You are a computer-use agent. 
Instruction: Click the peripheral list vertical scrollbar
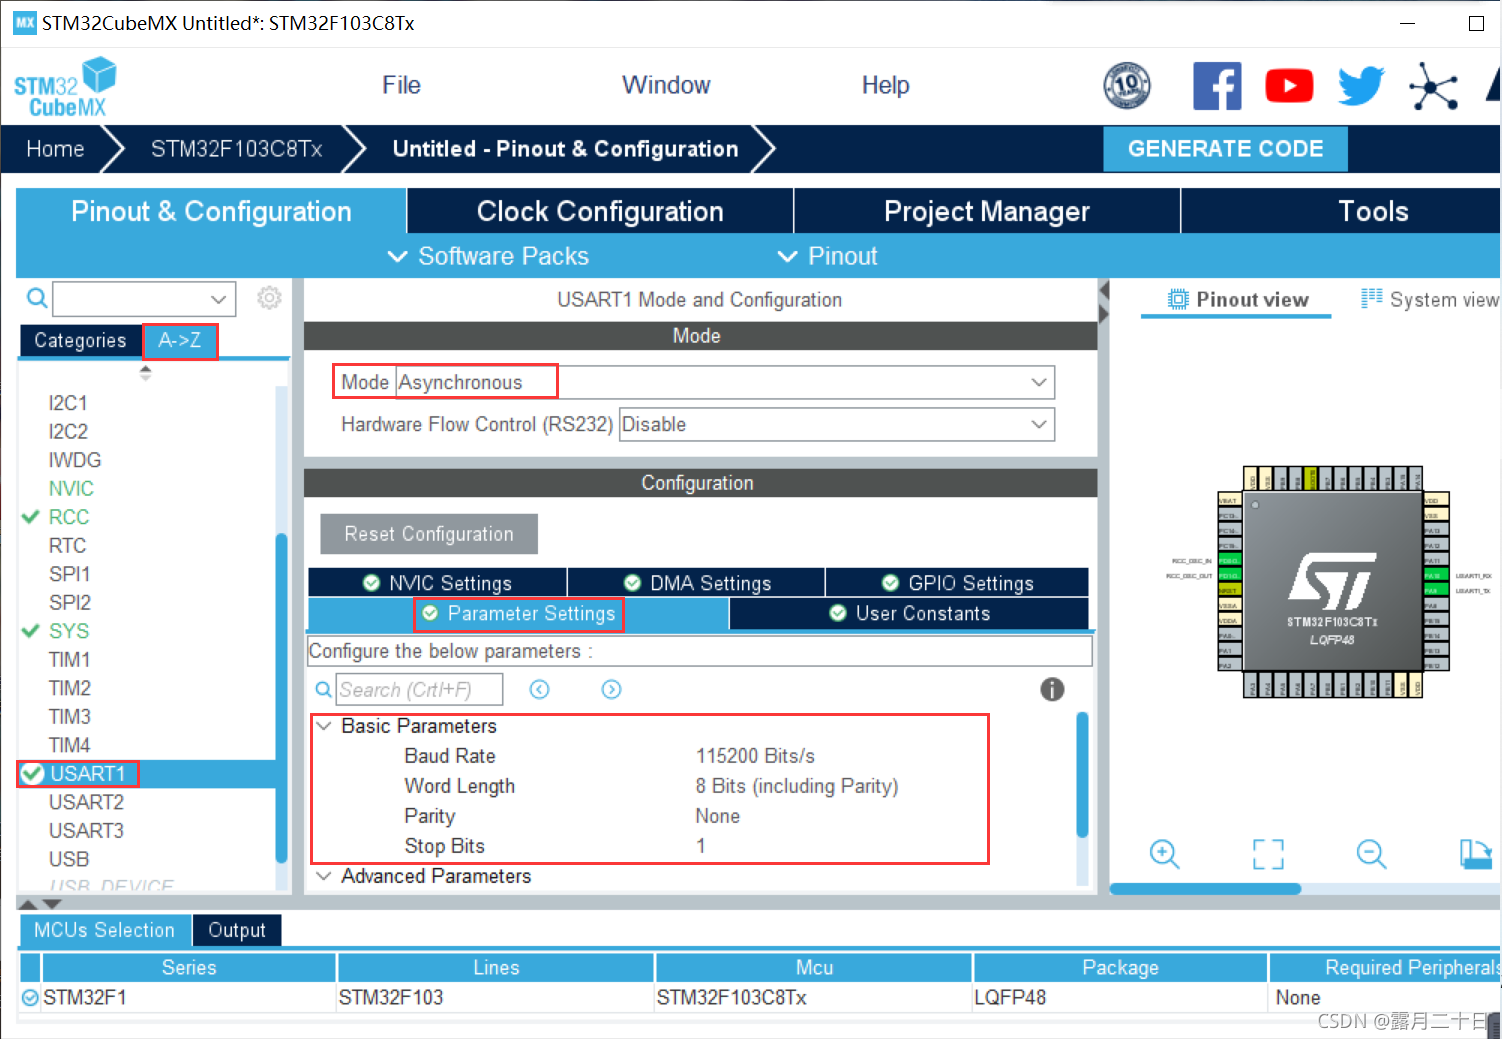(x=281, y=697)
